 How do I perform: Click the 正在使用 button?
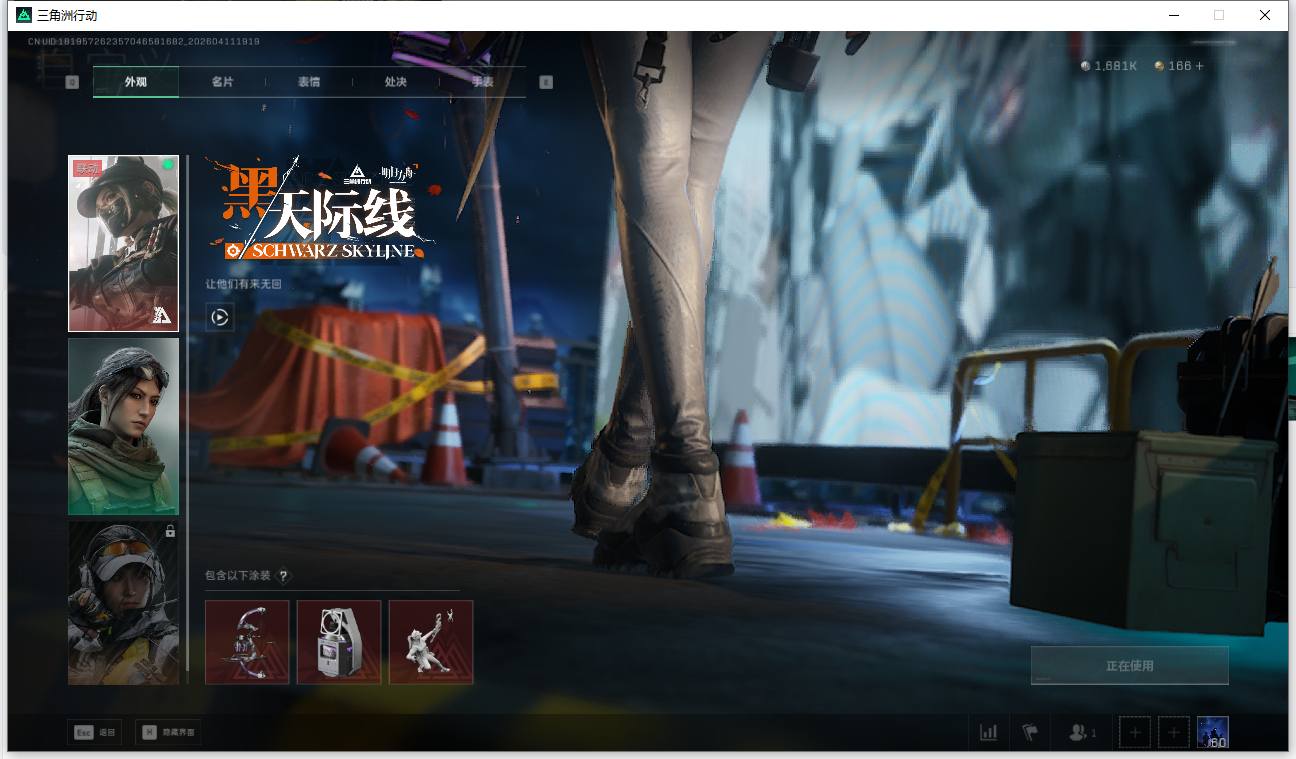click(x=1130, y=665)
